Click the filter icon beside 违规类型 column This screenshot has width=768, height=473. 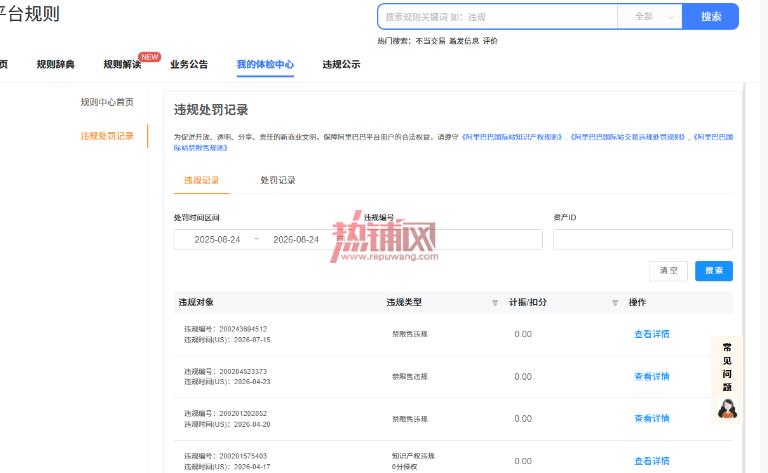point(495,303)
